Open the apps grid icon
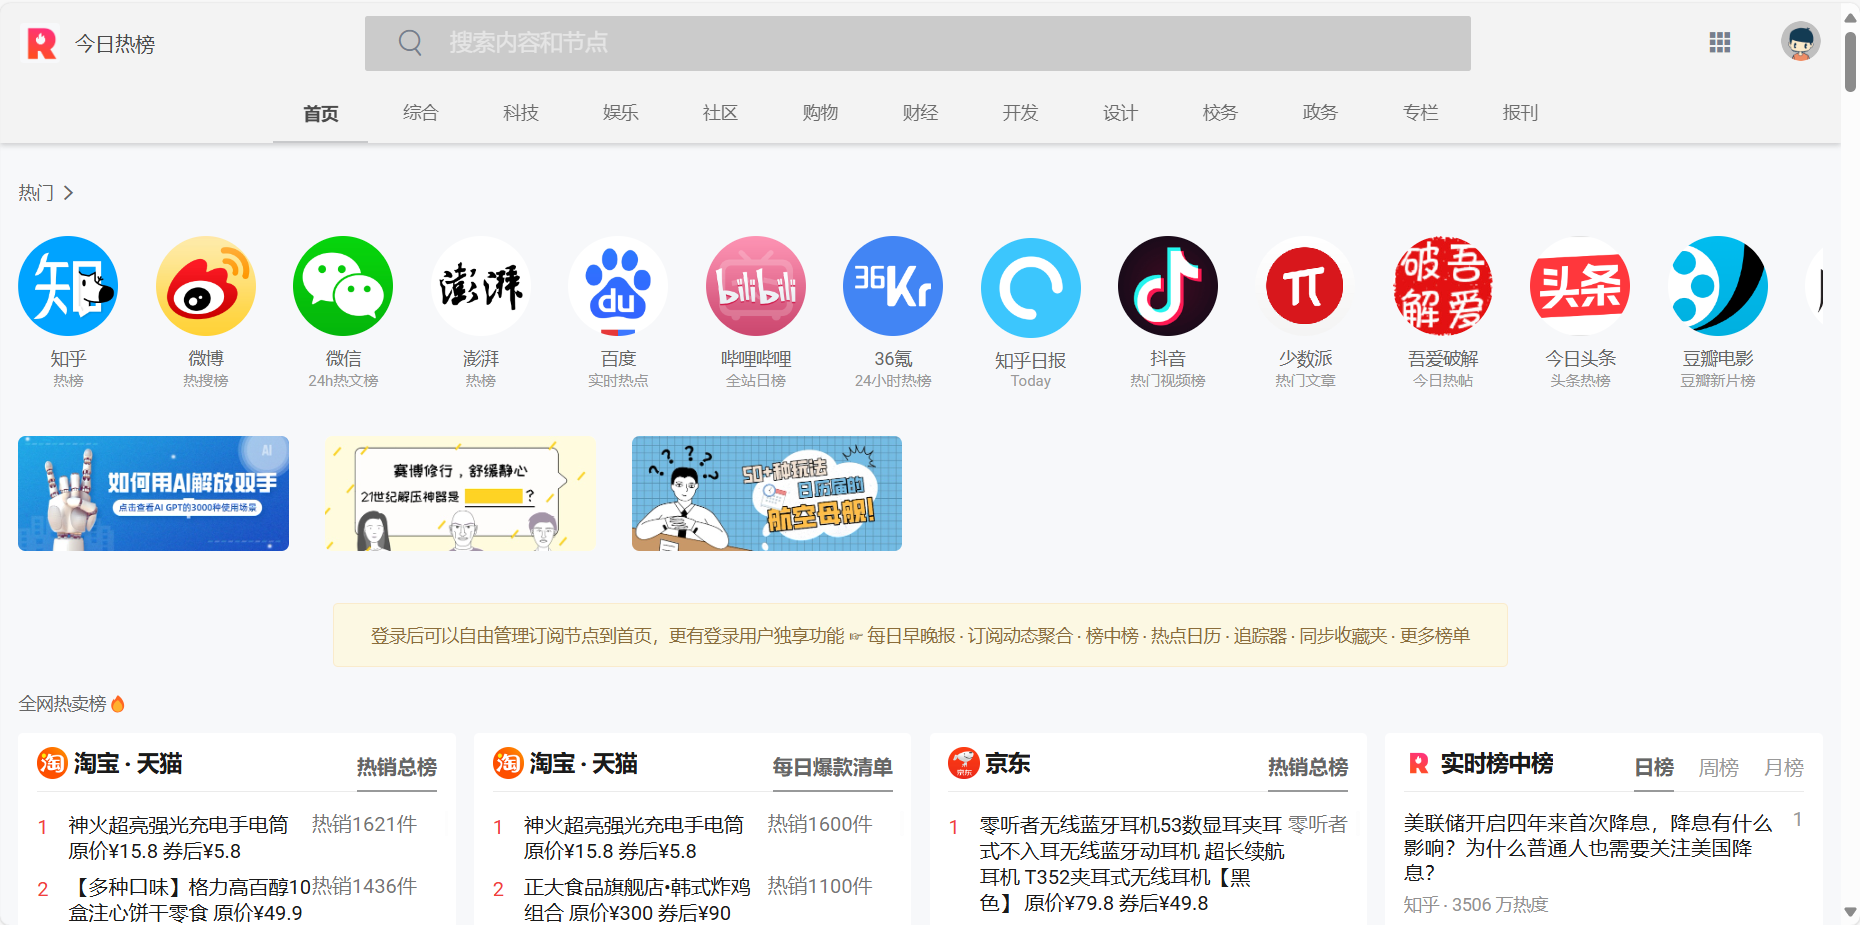 pyautogui.click(x=1720, y=42)
